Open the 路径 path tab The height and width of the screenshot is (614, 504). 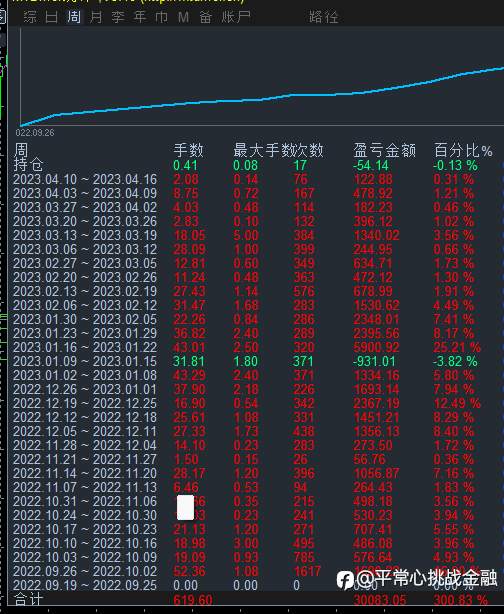323,17
